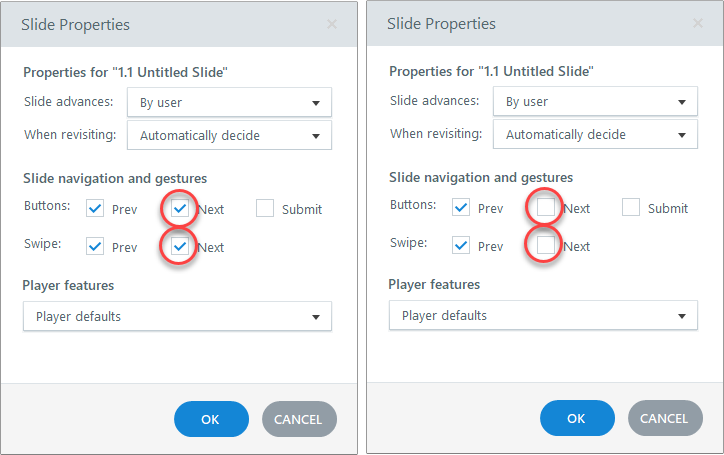The width and height of the screenshot is (724, 455).
Task: Enable Submit button checkbox in left dialog
Action: (x=265, y=209)
